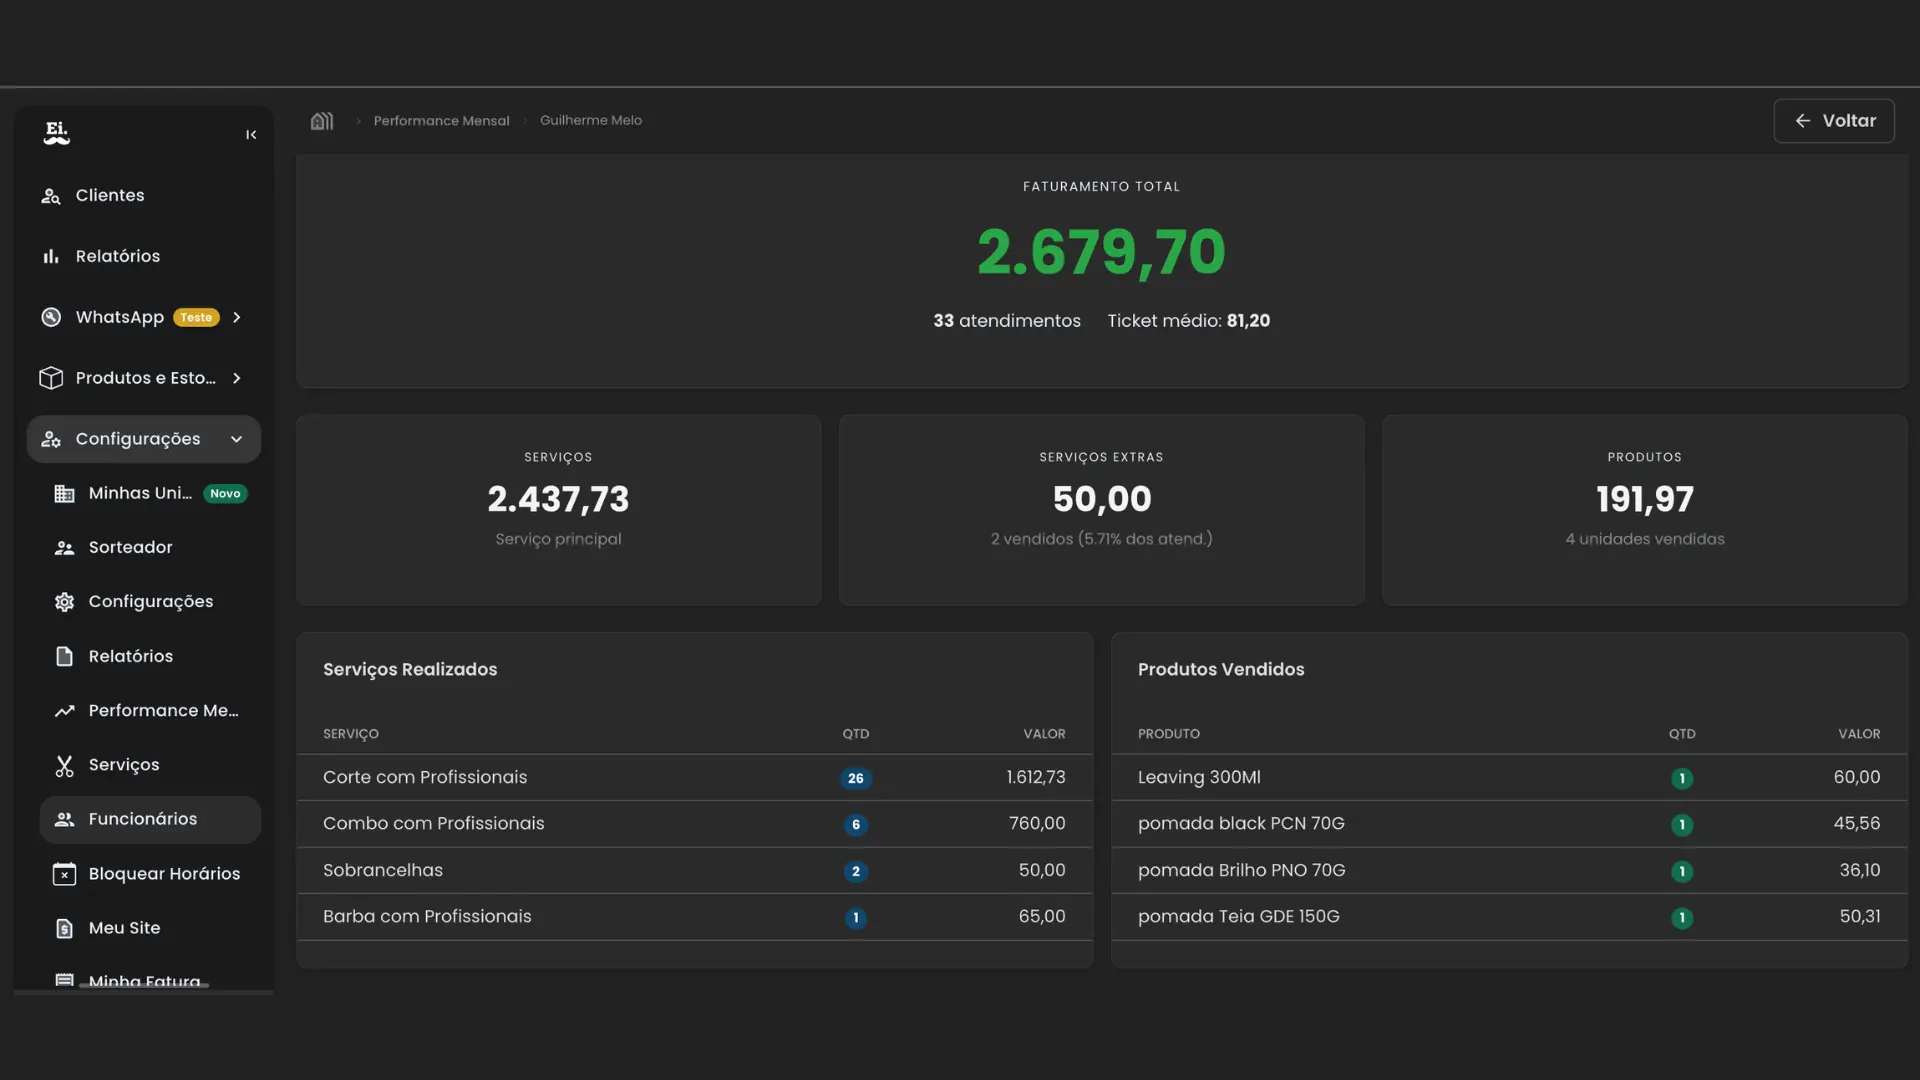Click the Bloquear Horários calendar icon
1920x1080 pixels.
coord(64,874)
